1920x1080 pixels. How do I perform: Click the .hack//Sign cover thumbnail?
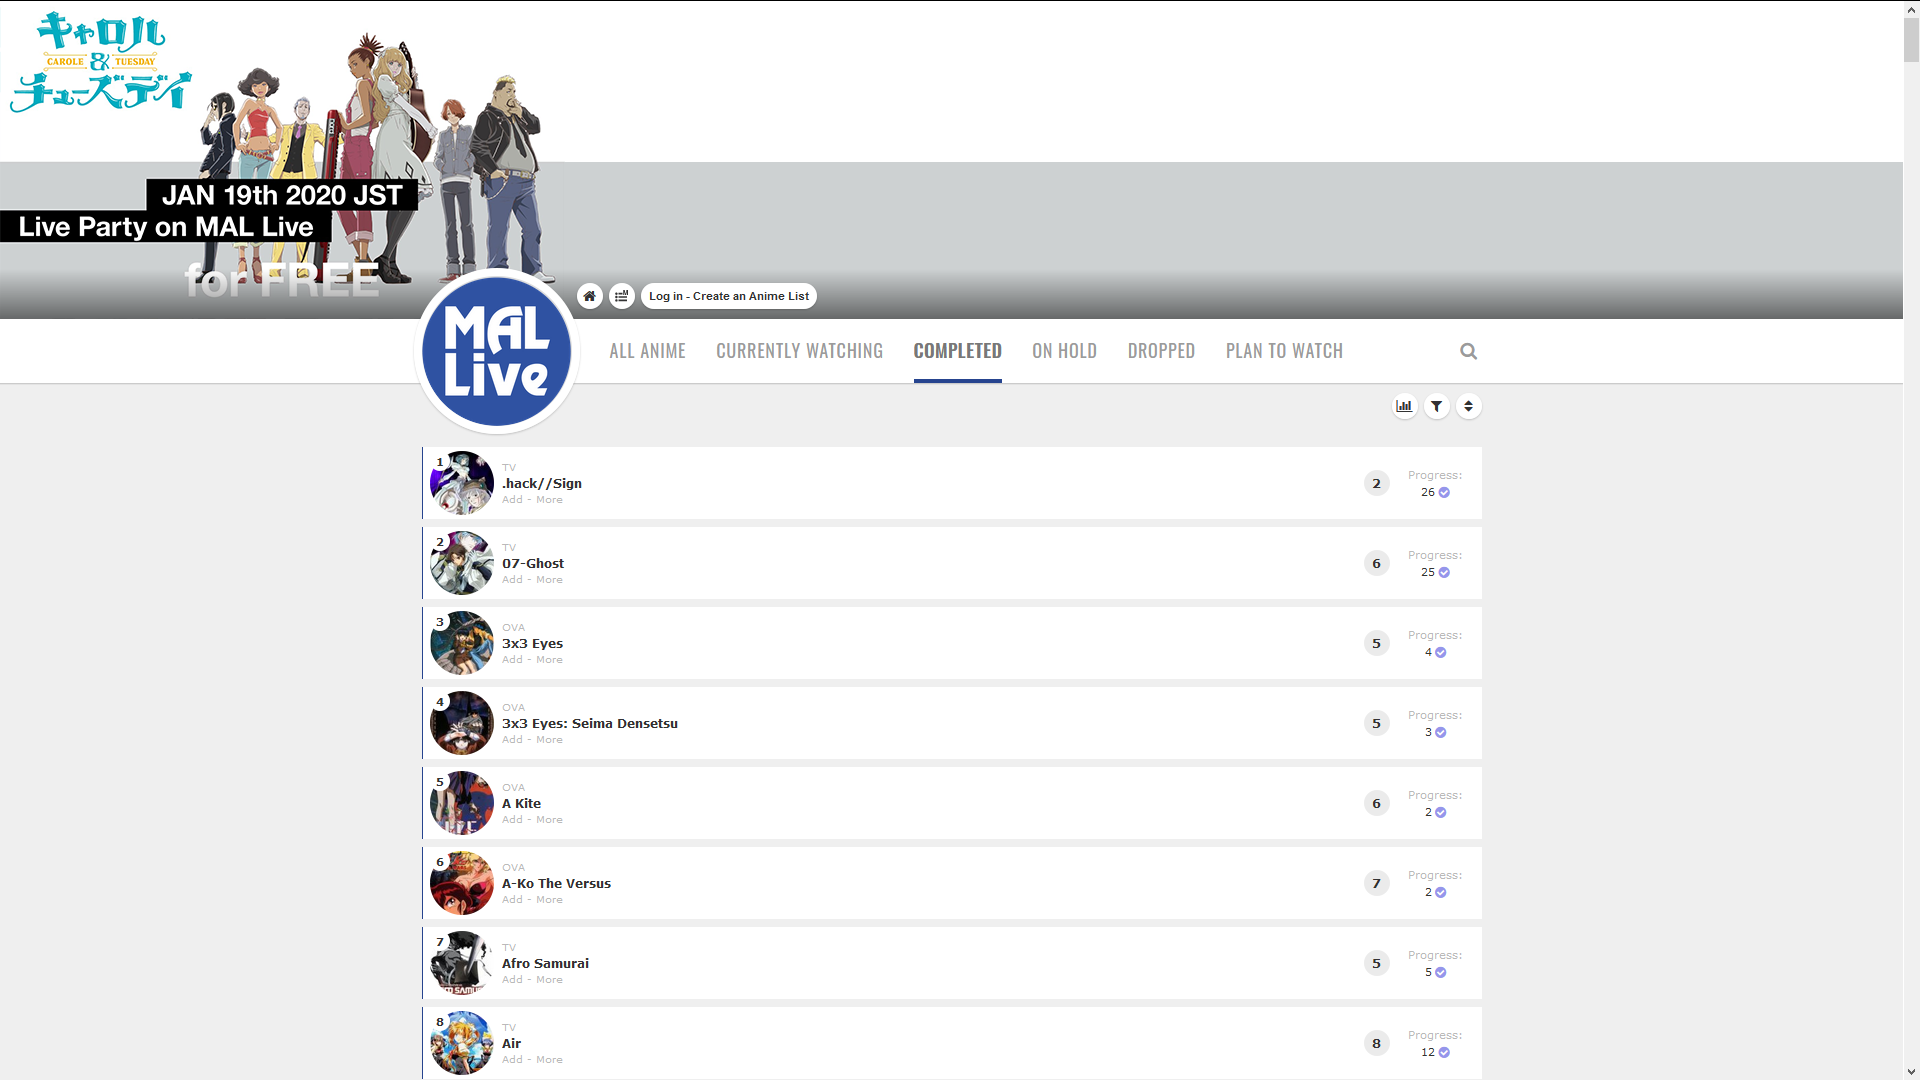(461, 483)
